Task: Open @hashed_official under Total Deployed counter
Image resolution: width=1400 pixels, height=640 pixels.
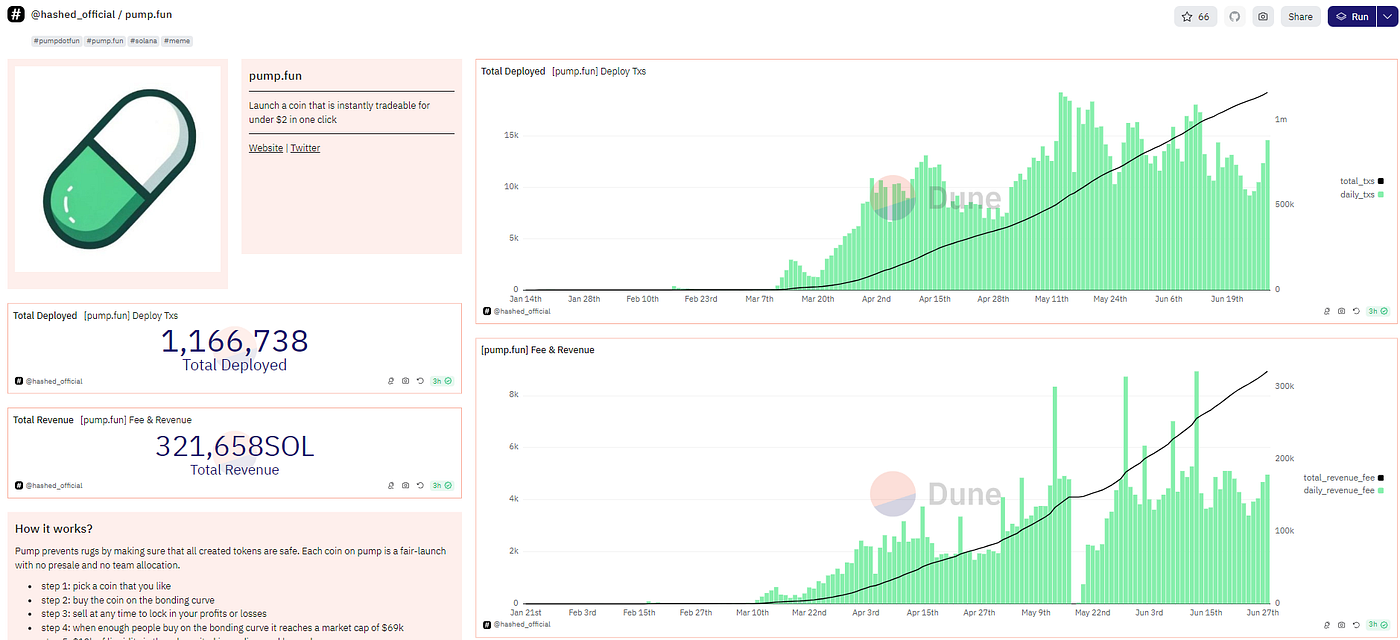Action: click(x=54, y=381)
